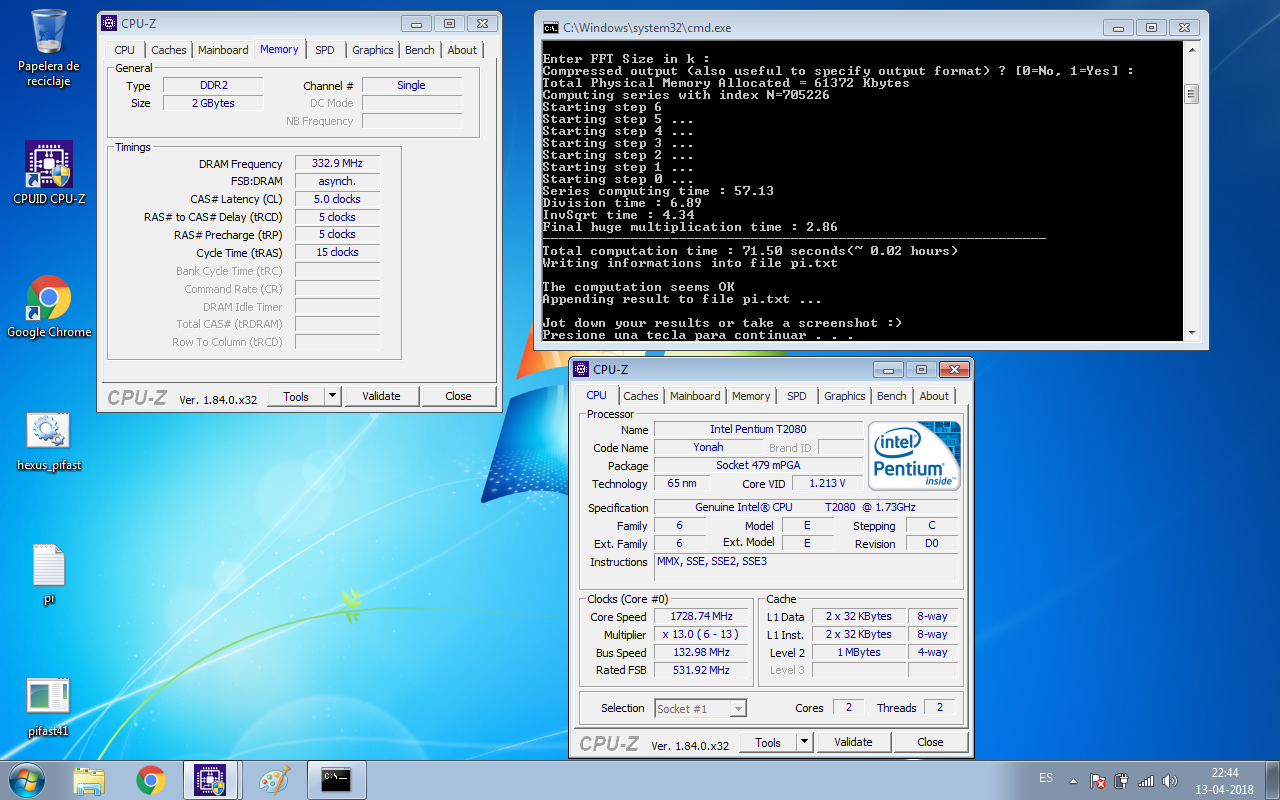Open CPUID CPU-Z desktop shortcut

click(49, 172)
